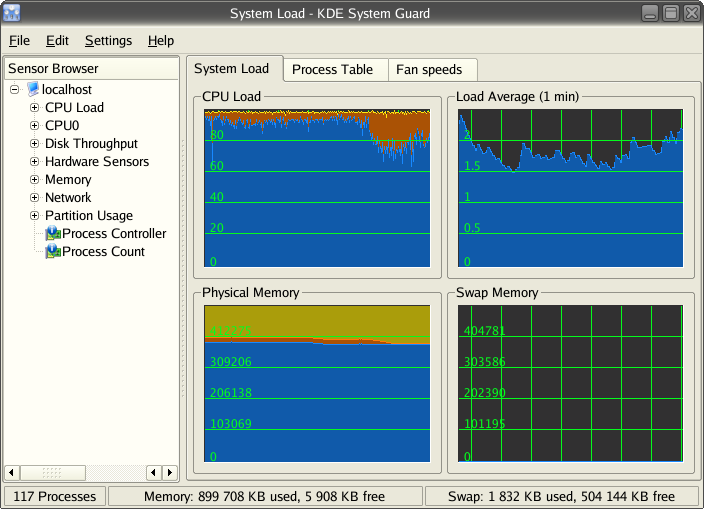704x509 pixels.
Task: Expand the Hardware Sensors group
Action: pyautogui.click(x=34, y=162)
